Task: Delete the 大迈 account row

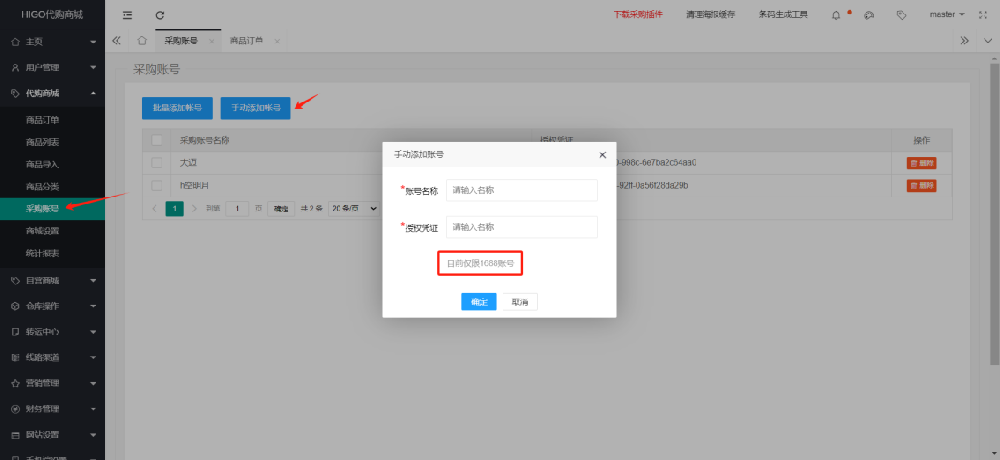Action: click(922, 163)
